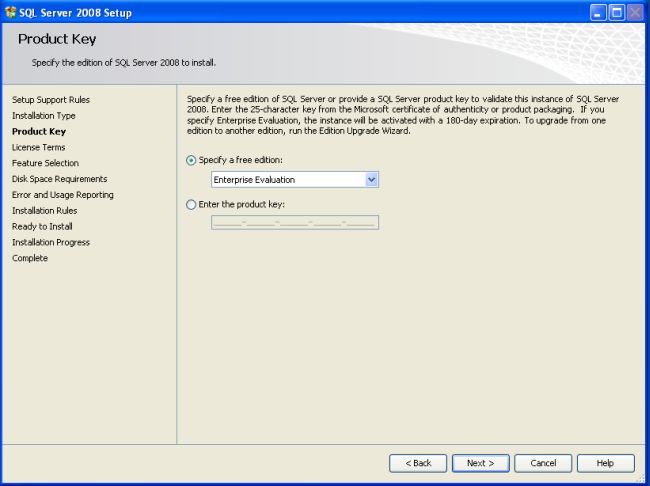Click the disabled close button in title bar

(x=635, y=13)
